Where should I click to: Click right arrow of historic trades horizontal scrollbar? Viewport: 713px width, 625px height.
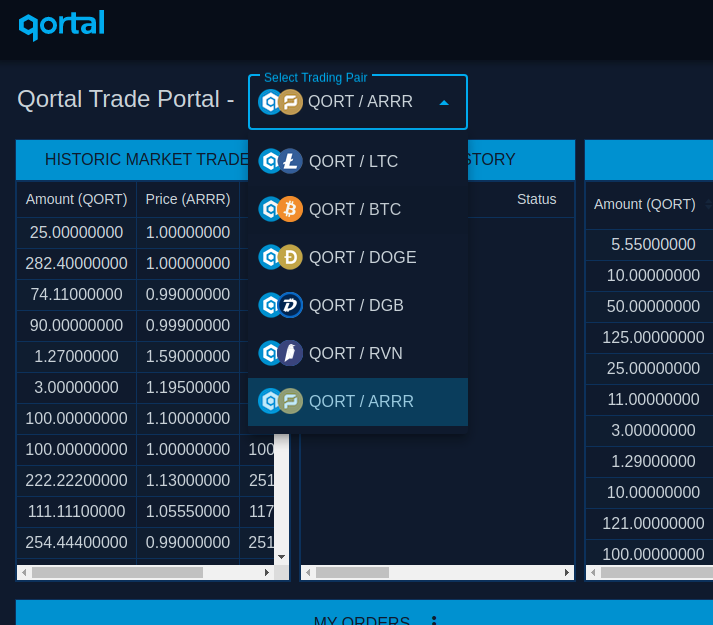267,572
